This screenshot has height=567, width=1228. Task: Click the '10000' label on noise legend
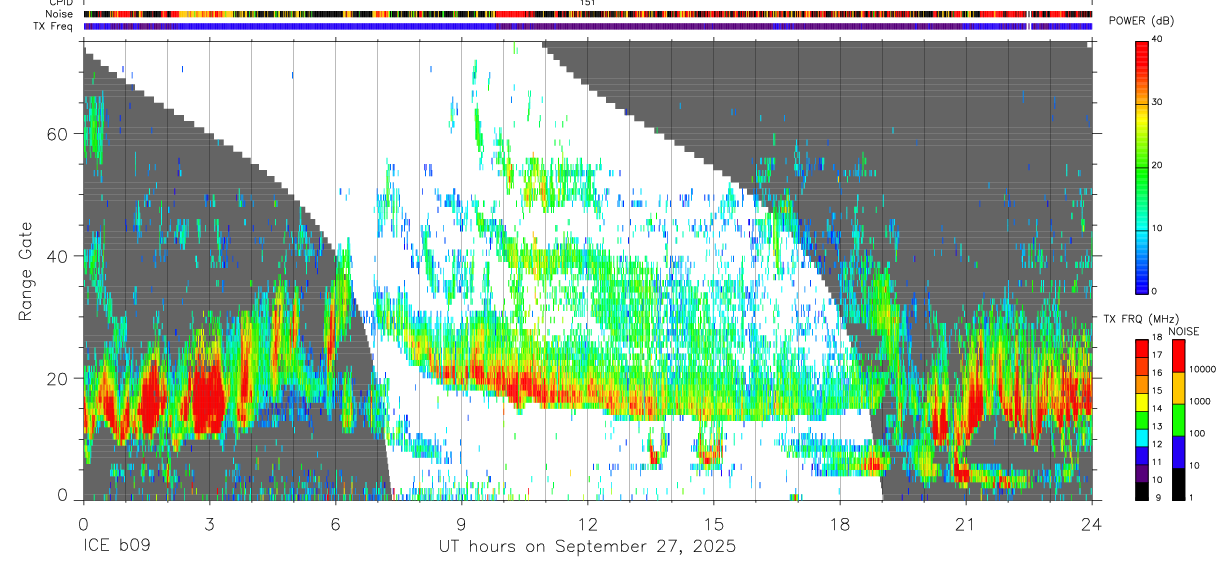pyautogui.click(x=1204, y=369)
